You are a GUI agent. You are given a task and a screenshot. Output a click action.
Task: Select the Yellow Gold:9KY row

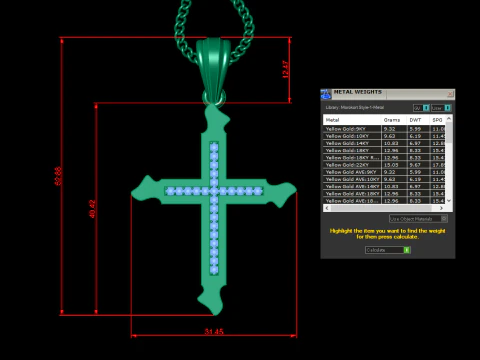point(384,129)
